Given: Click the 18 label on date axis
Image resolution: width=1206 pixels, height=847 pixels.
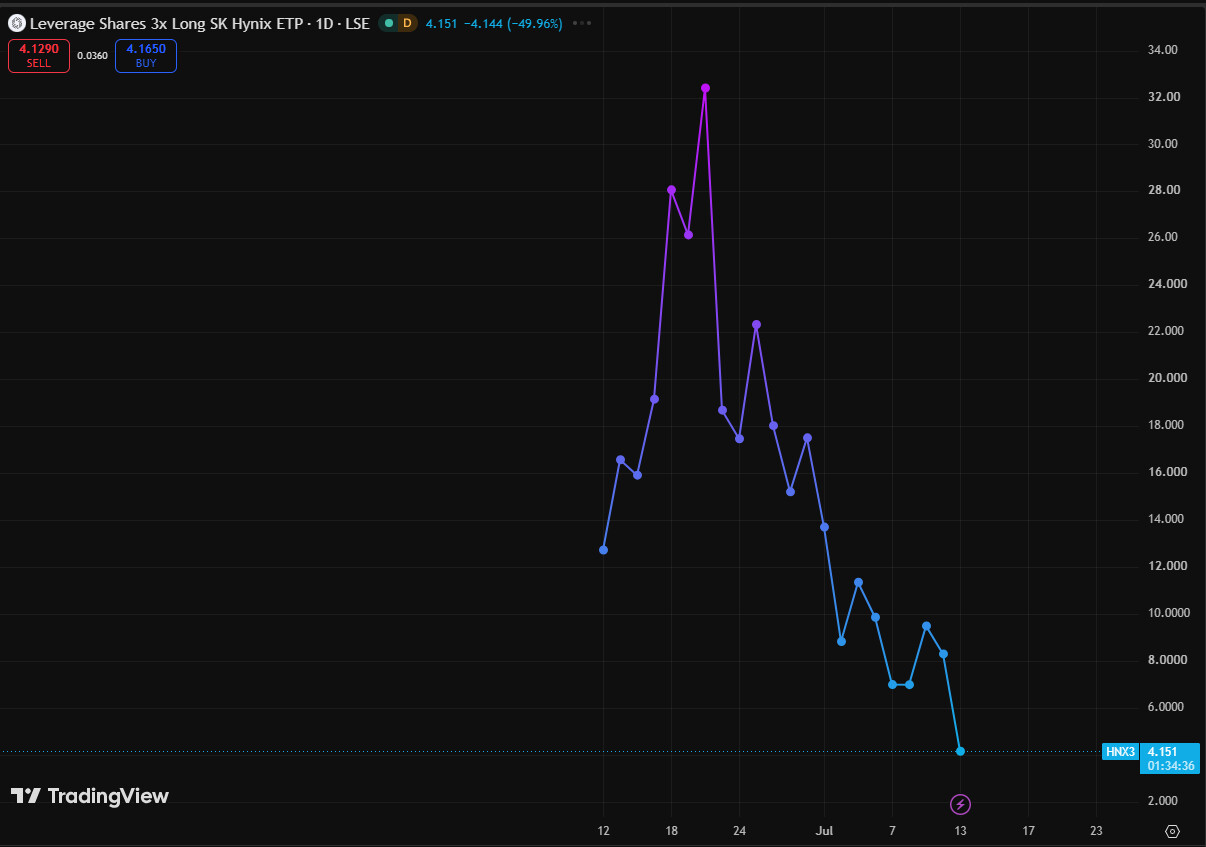Looking at the screenshot, I should 671,831.
